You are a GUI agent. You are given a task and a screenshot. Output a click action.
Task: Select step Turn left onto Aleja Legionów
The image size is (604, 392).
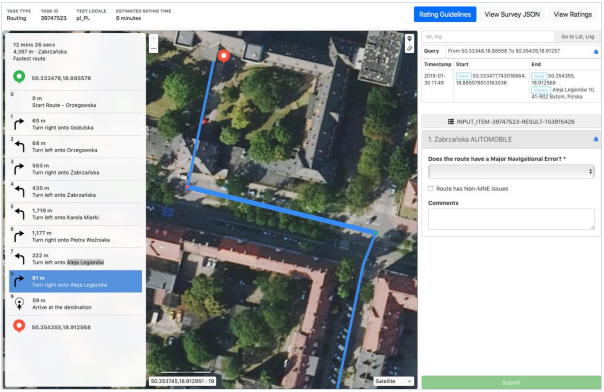click(76, 259)
